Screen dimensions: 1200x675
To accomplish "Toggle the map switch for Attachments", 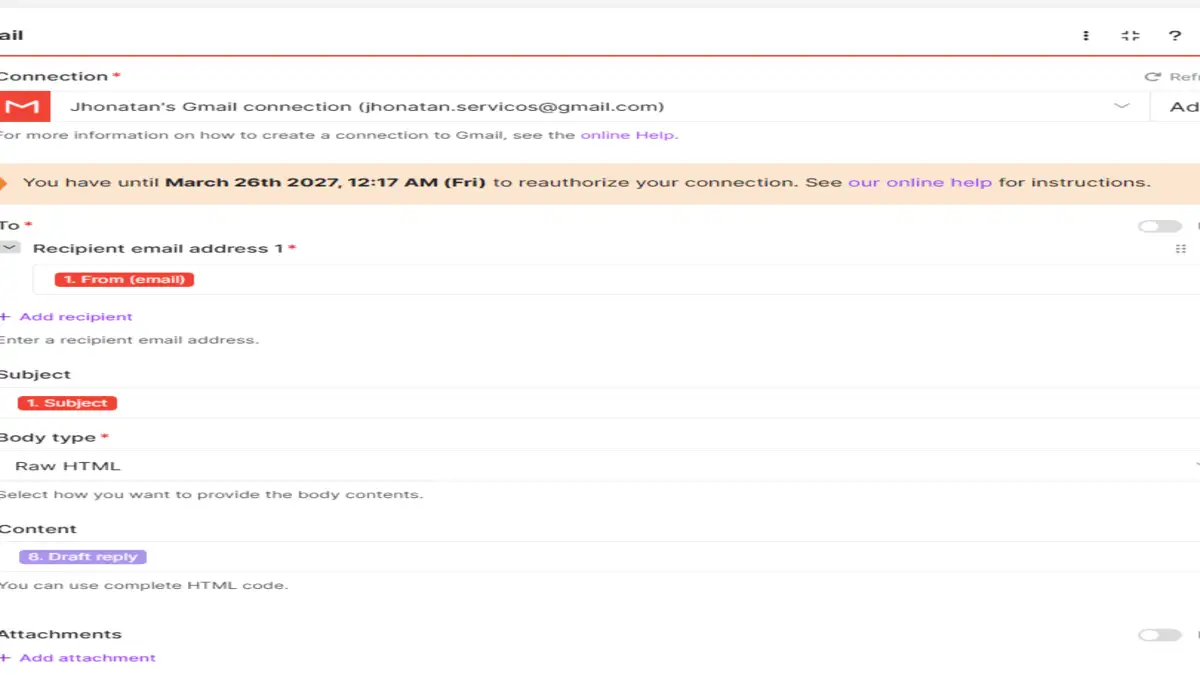I will tap(1159, 635).
